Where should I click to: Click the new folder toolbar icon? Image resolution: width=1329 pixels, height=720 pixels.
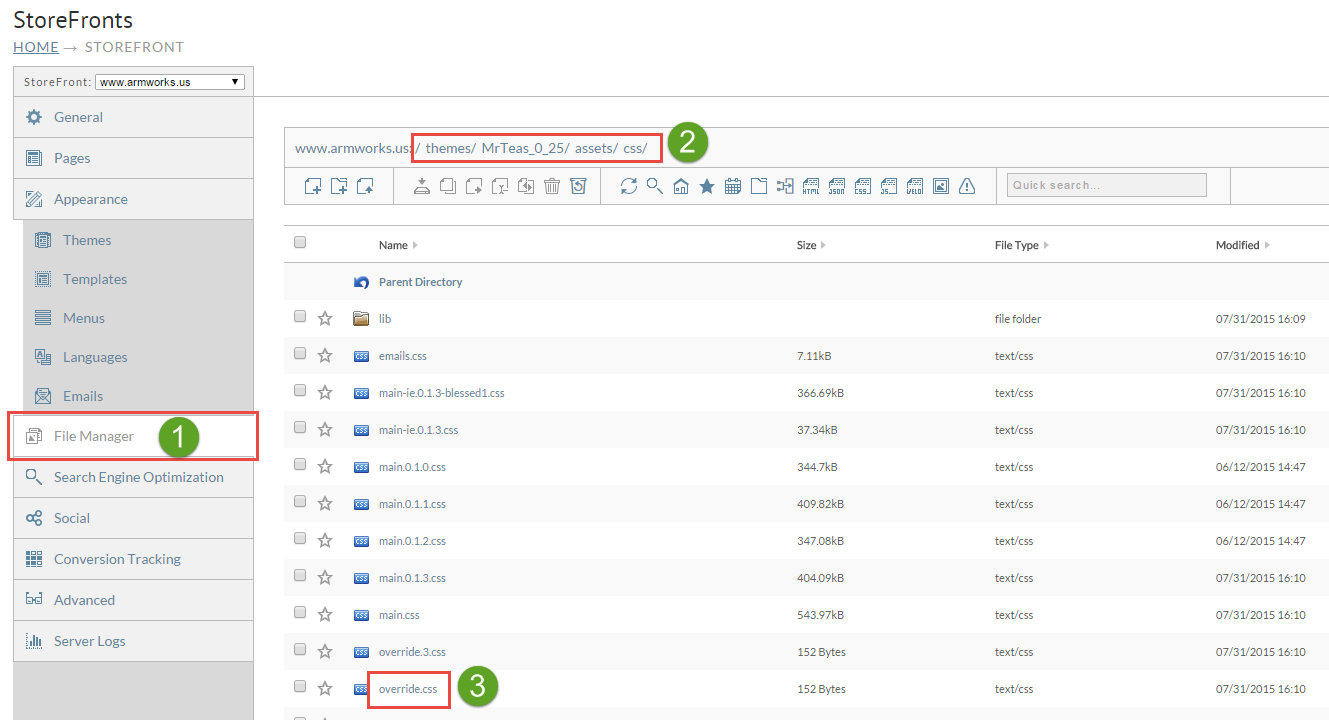(x=339, y=186)
